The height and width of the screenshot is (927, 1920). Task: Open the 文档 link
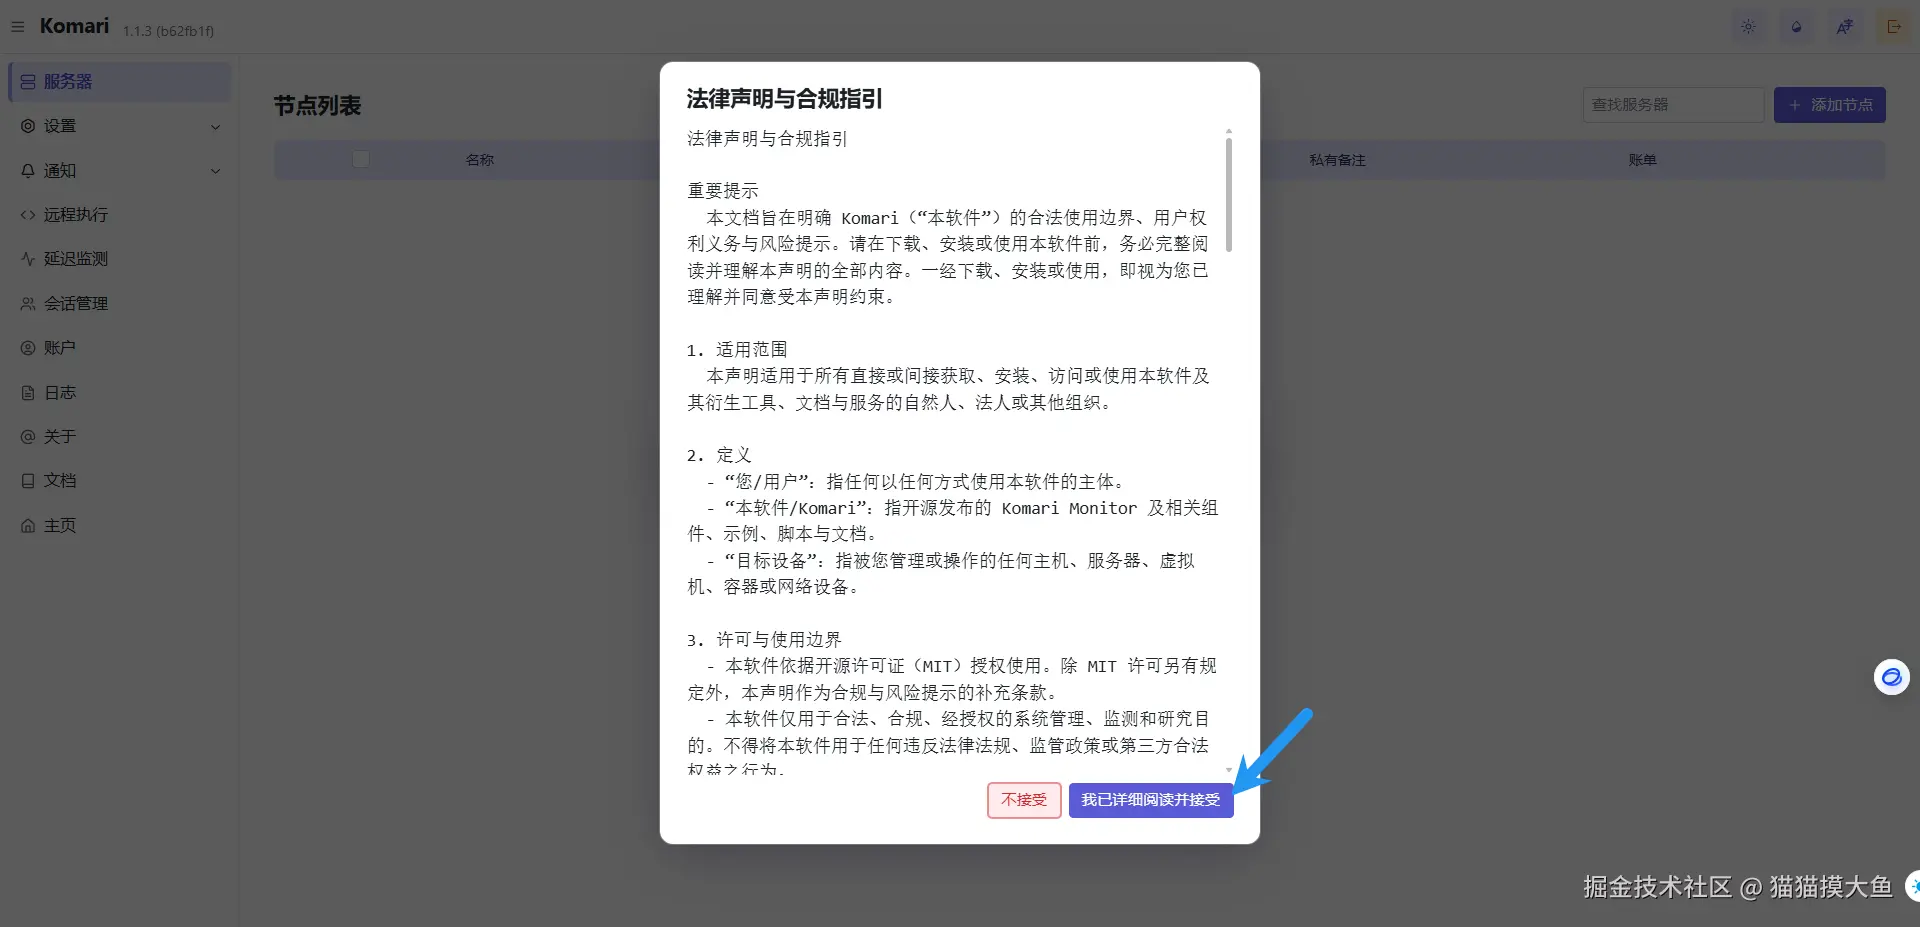[x=120, y=481]
